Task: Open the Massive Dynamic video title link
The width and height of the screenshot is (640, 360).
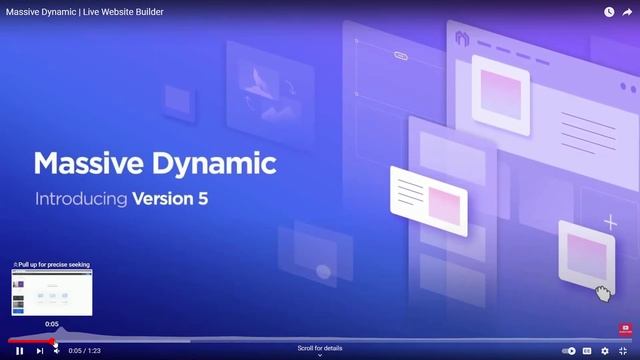Action: 84,12
